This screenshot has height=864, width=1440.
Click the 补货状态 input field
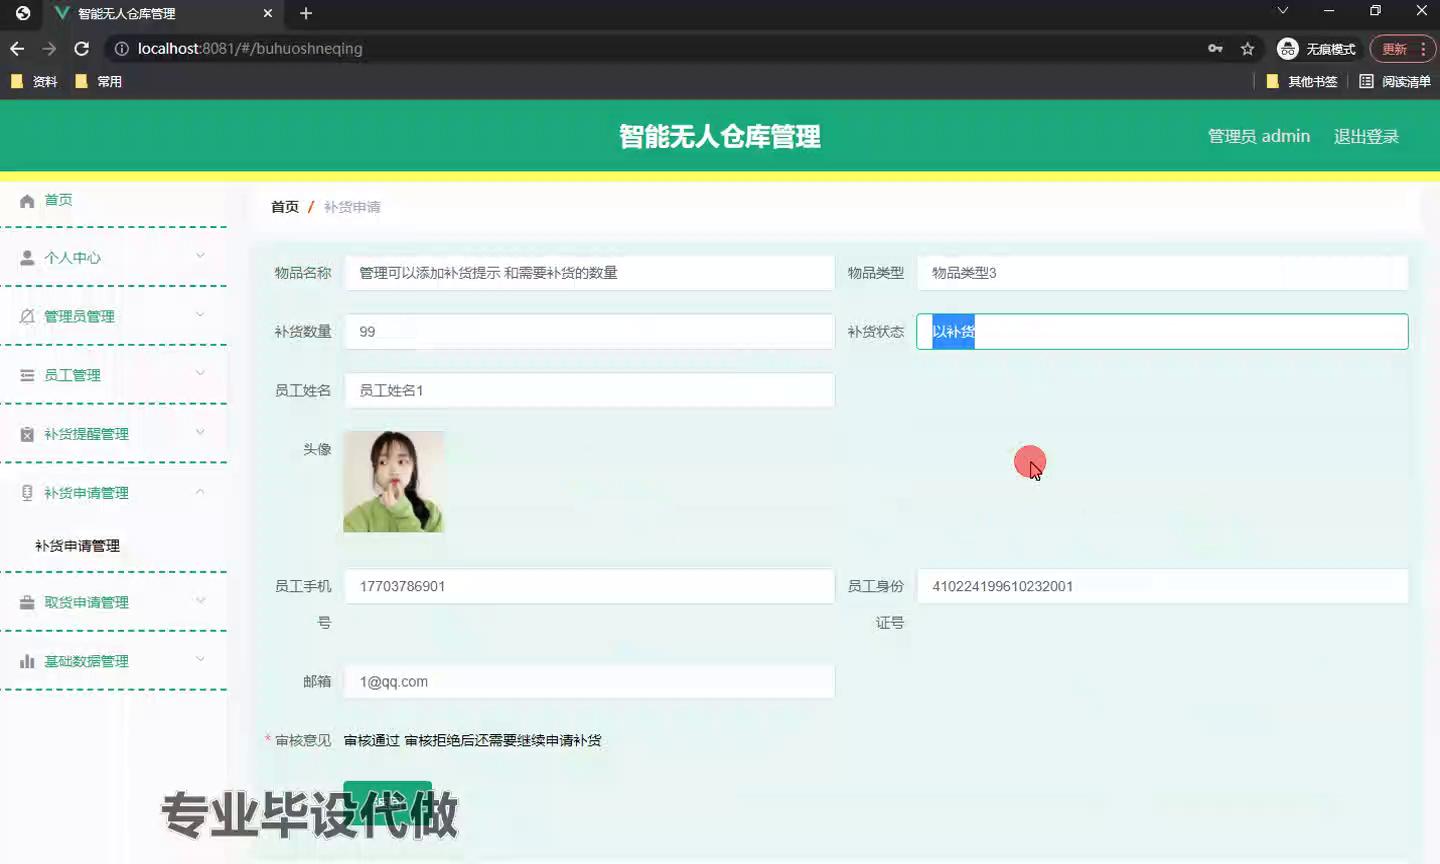[1162, 332]
